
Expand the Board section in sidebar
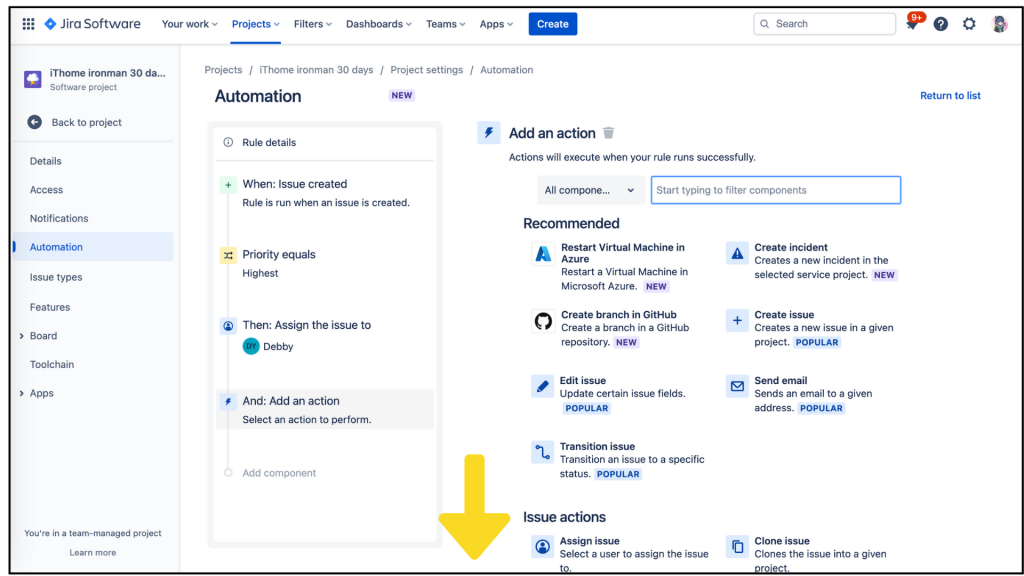pyautogui.click(x=22, y=336)
